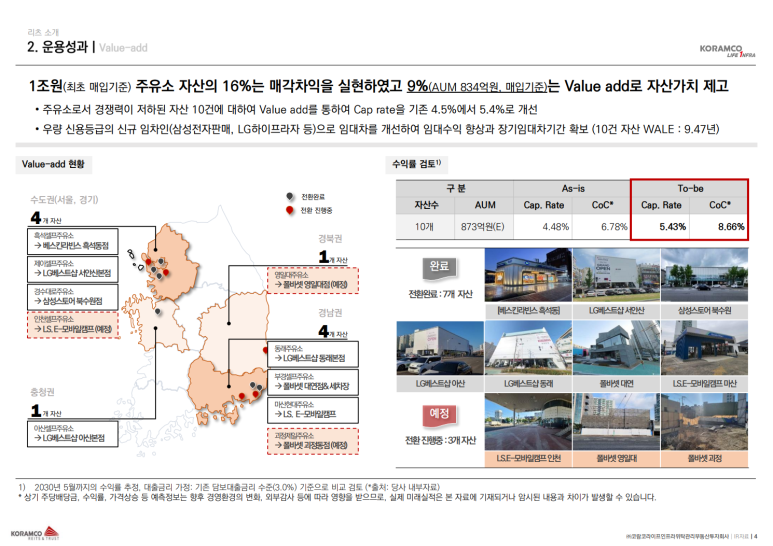Click the 자산수 cell 10개
This screenshot has width=773, height=546.
[424, 227]
